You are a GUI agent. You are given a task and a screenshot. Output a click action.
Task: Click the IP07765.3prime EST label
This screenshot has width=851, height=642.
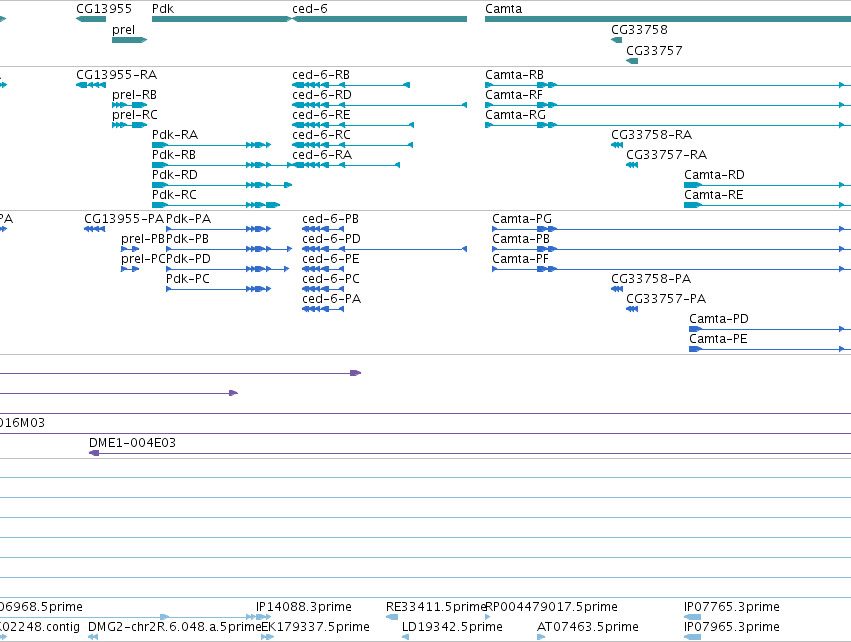[732, 607]
